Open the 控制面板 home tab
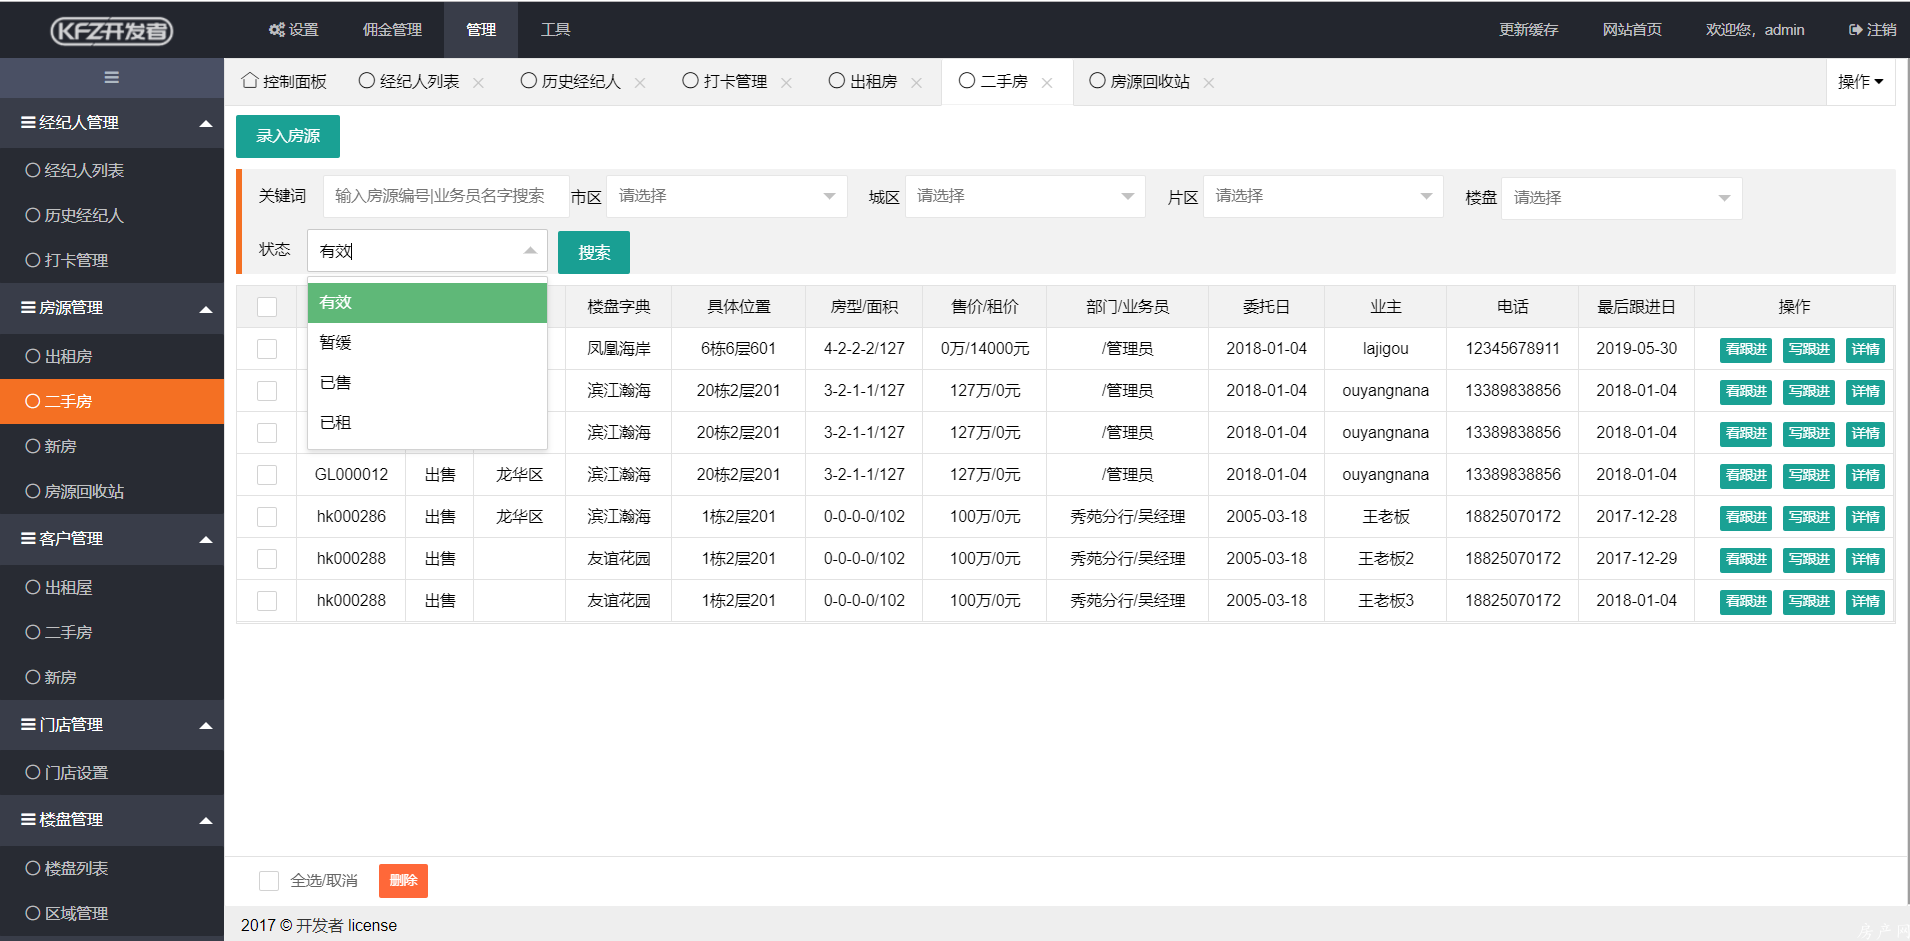 coord(284,82)
